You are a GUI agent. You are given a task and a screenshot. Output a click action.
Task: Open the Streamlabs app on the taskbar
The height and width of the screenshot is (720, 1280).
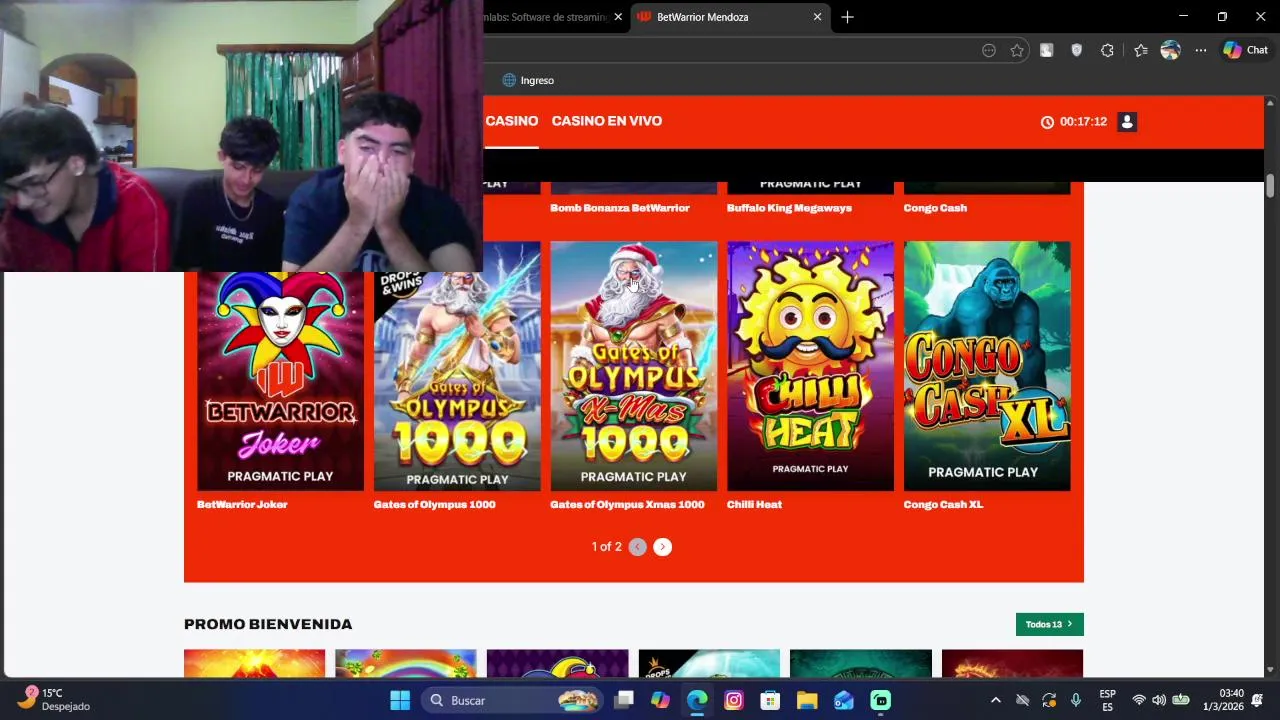[881, 701]
